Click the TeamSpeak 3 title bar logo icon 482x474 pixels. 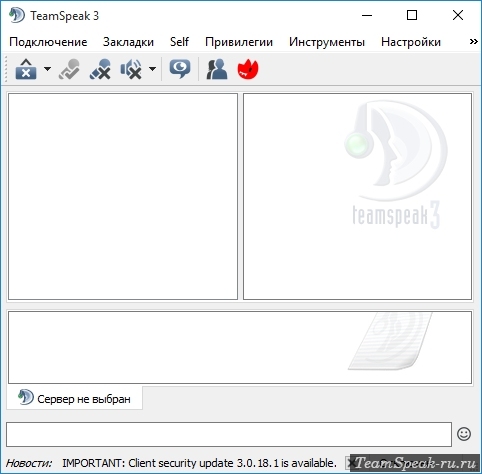(x=17, y=15)
